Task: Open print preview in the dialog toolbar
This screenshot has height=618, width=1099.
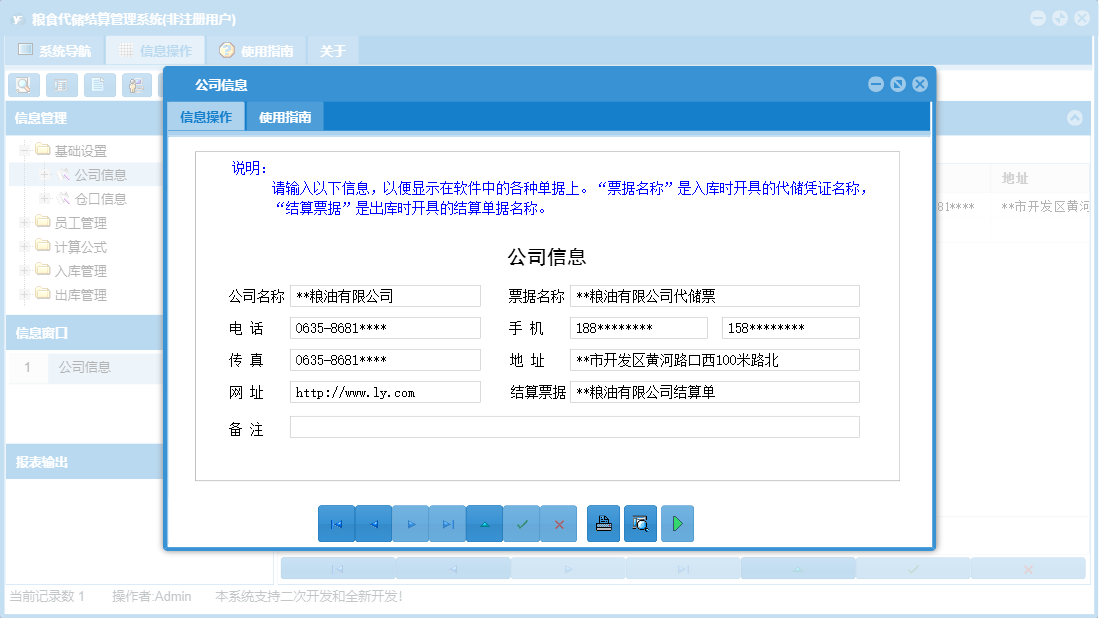Action: tap(640, 523)
